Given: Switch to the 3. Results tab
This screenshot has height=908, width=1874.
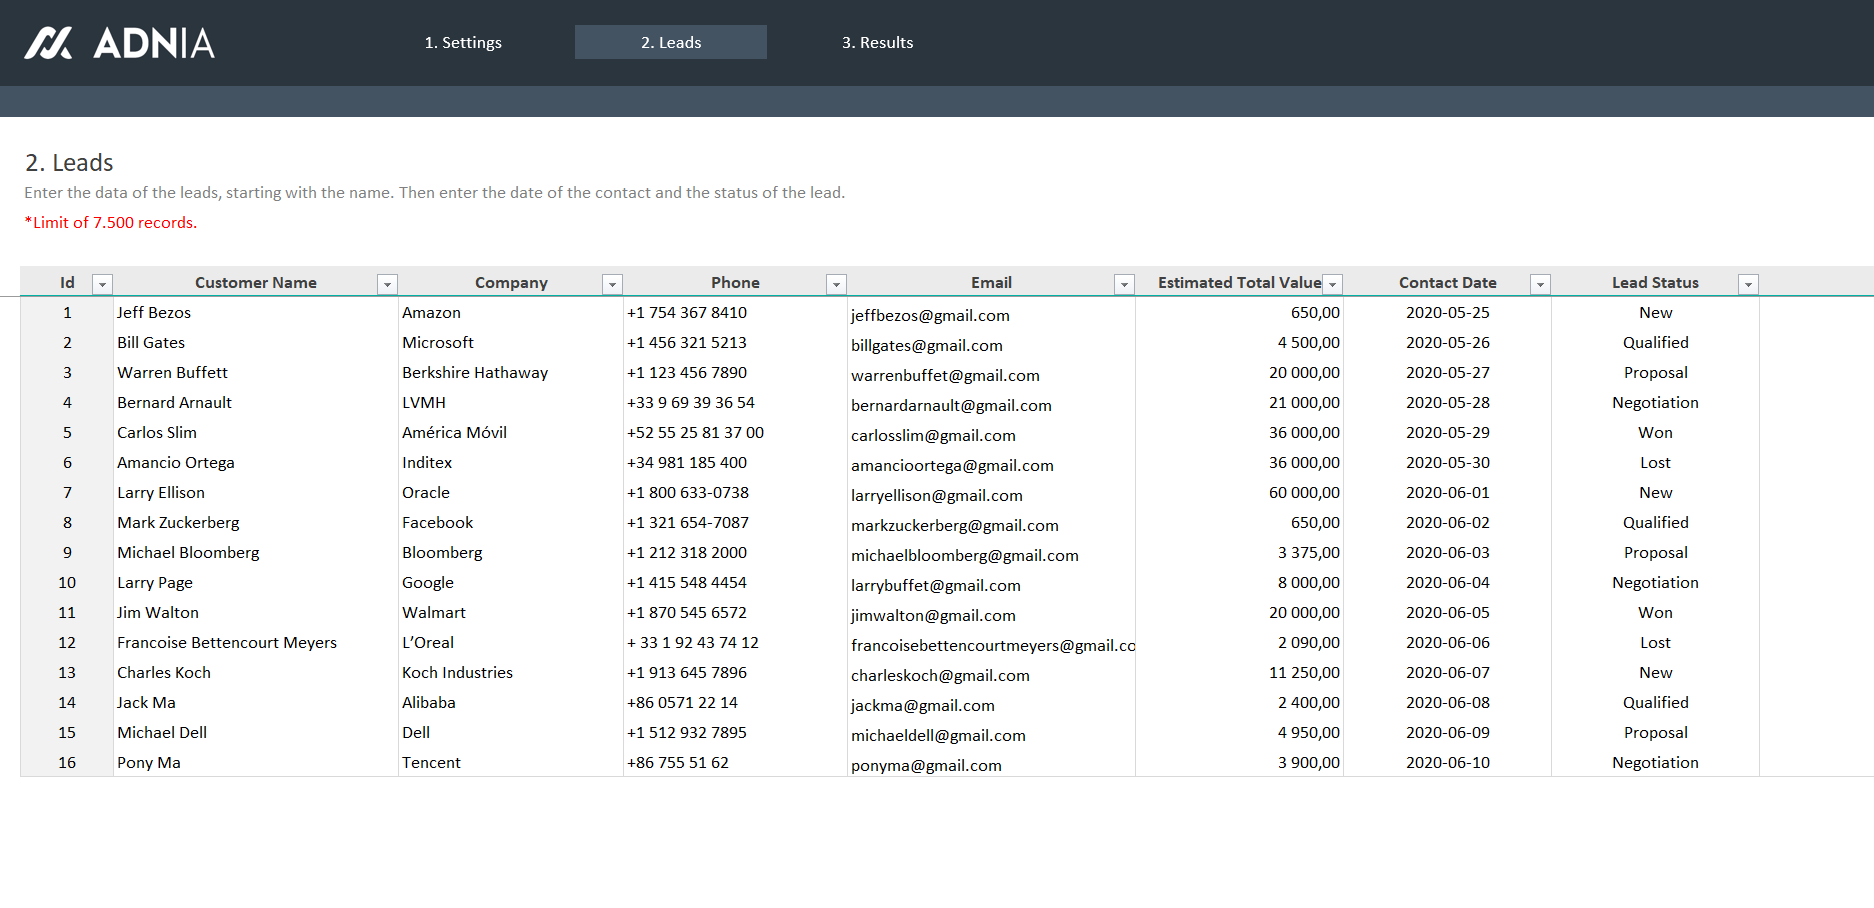Looking at the screenshot, I should click(x=877, y=42).
